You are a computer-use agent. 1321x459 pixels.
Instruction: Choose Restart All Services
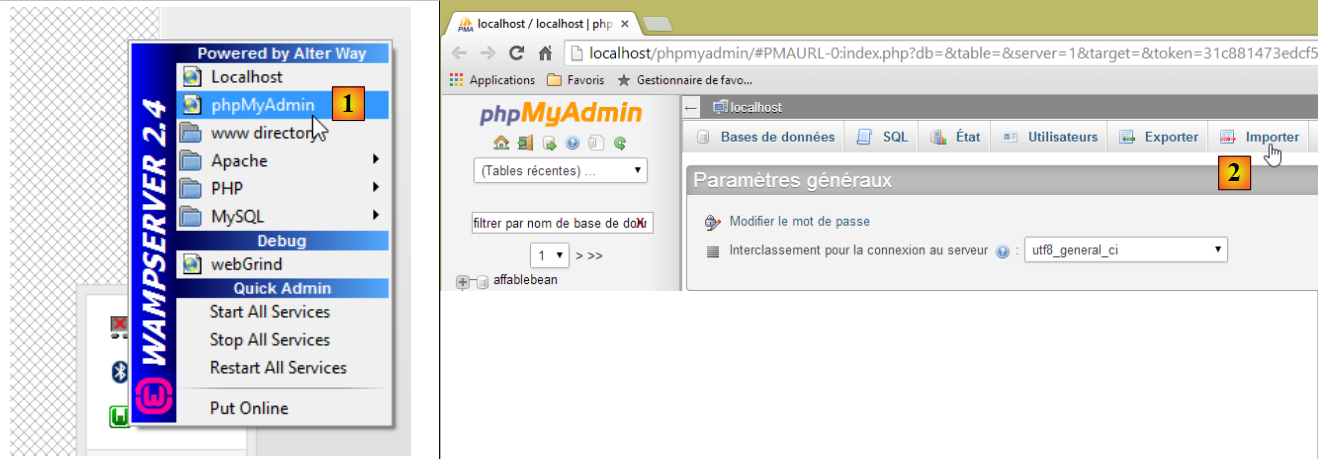pyautogui.click(x=278, y=368)
